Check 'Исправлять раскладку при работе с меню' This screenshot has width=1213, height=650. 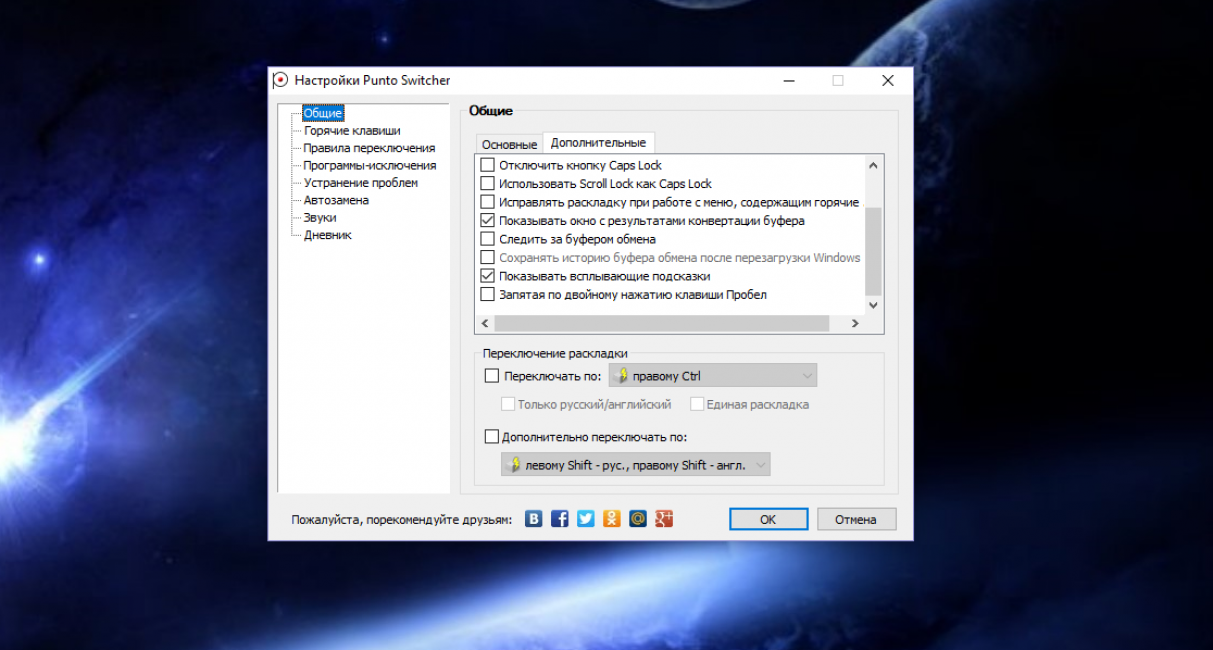point(488,202)
